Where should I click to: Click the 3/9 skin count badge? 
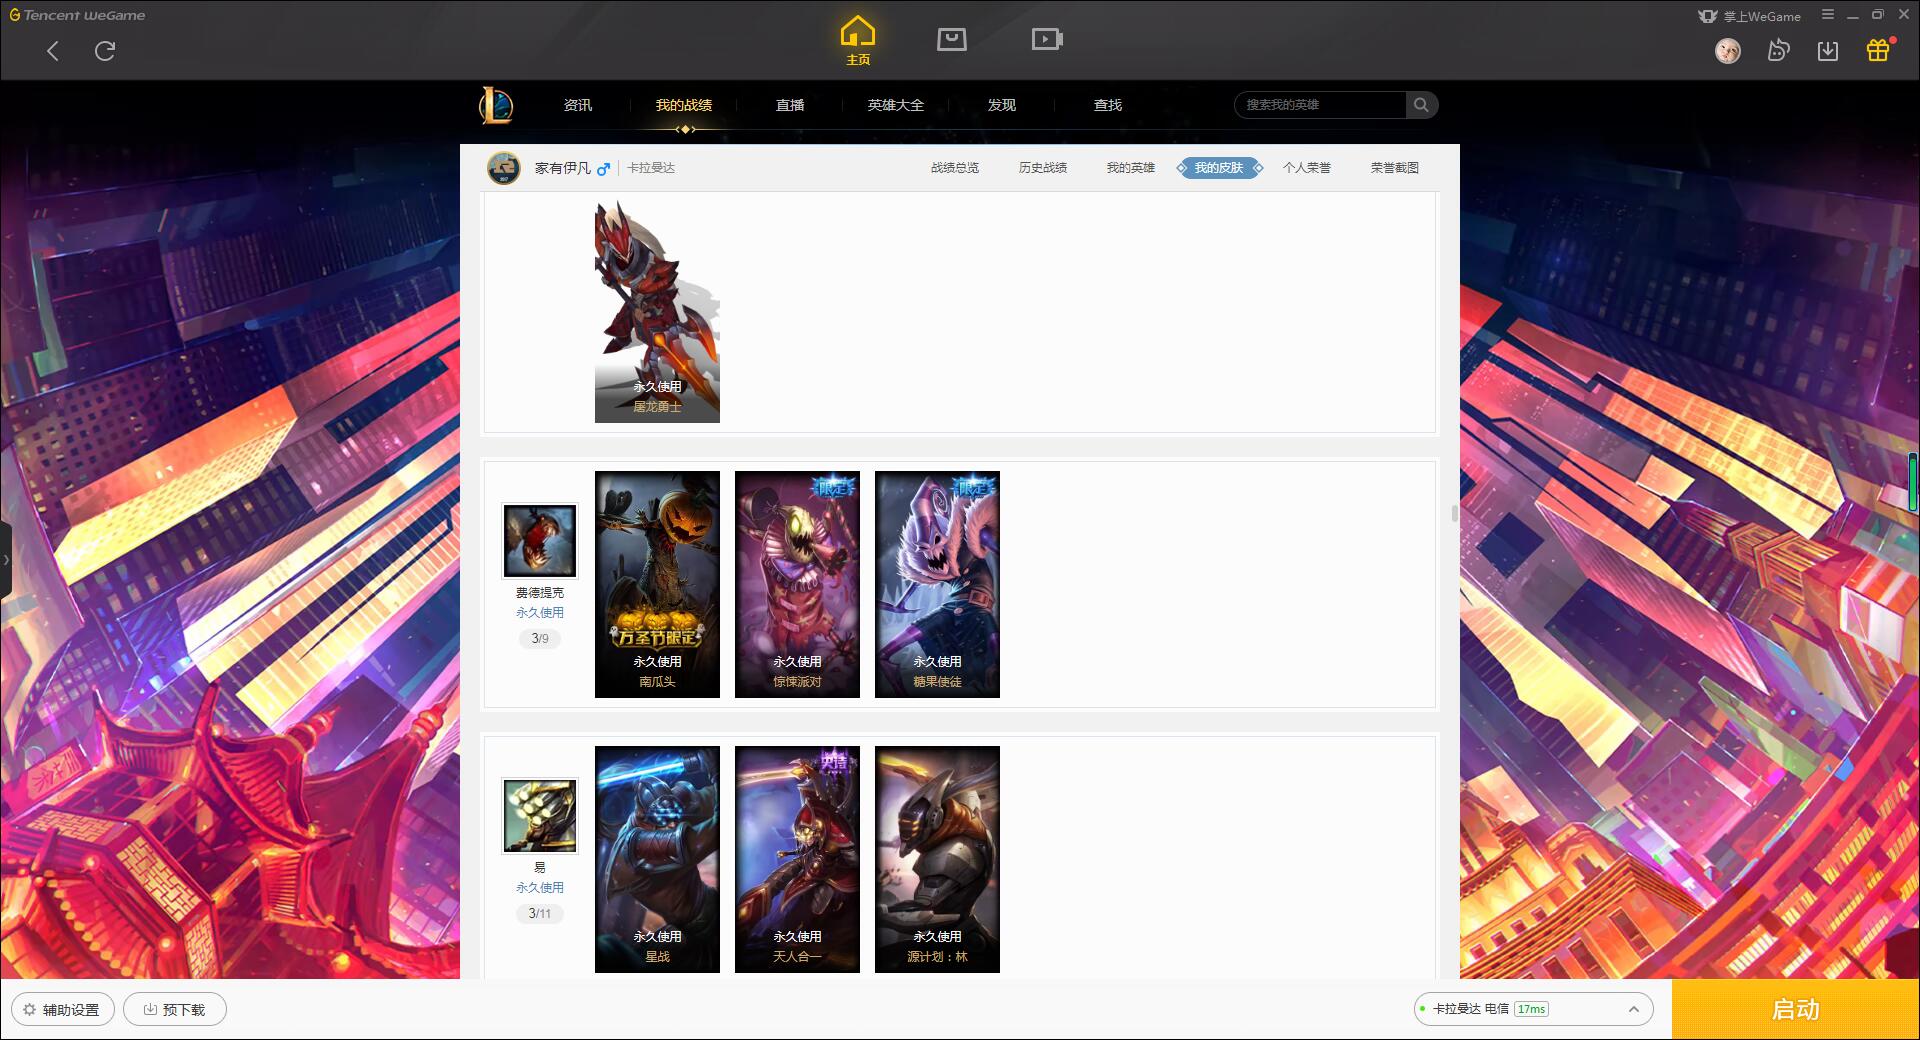[540, 638]
